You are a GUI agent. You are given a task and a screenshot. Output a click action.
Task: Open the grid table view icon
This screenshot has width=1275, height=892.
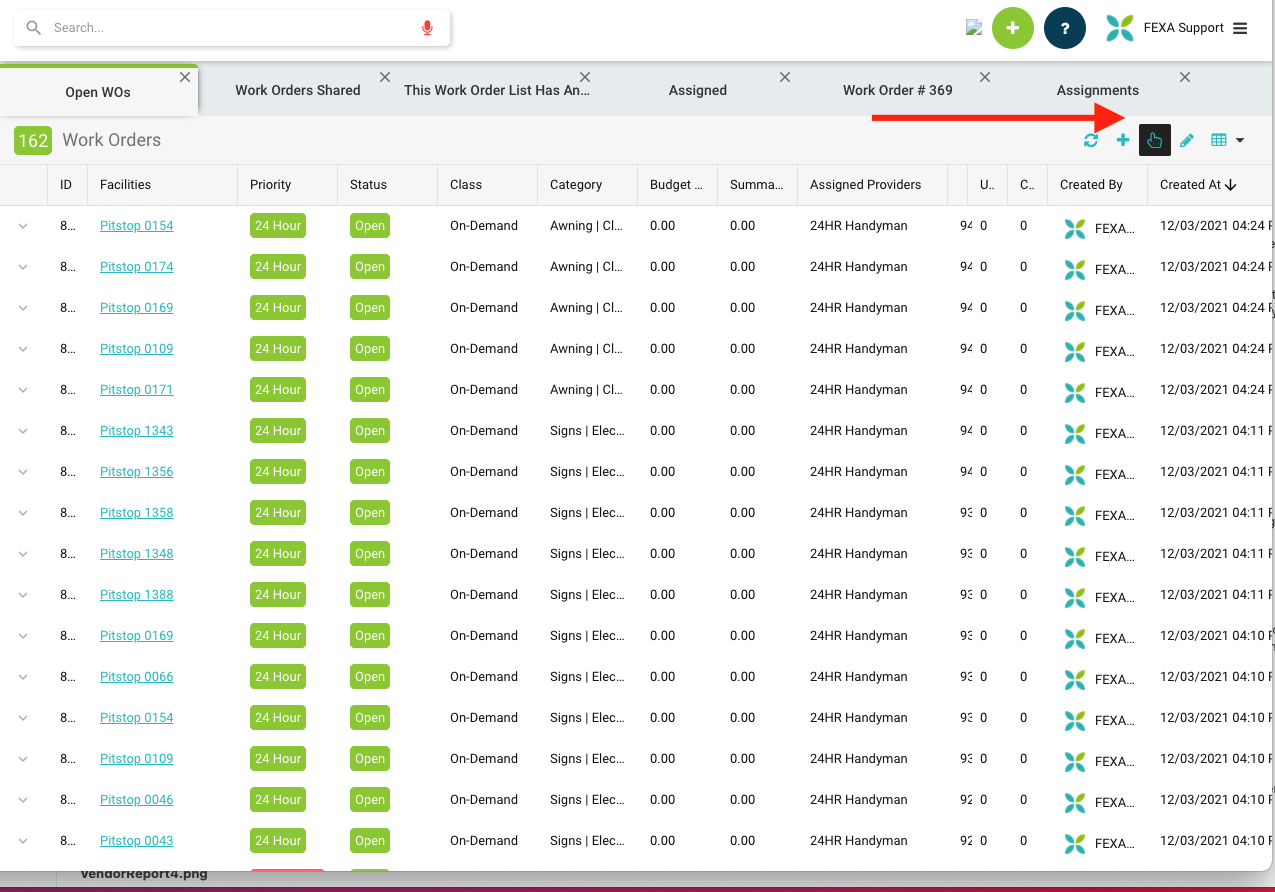point(1218,140)
